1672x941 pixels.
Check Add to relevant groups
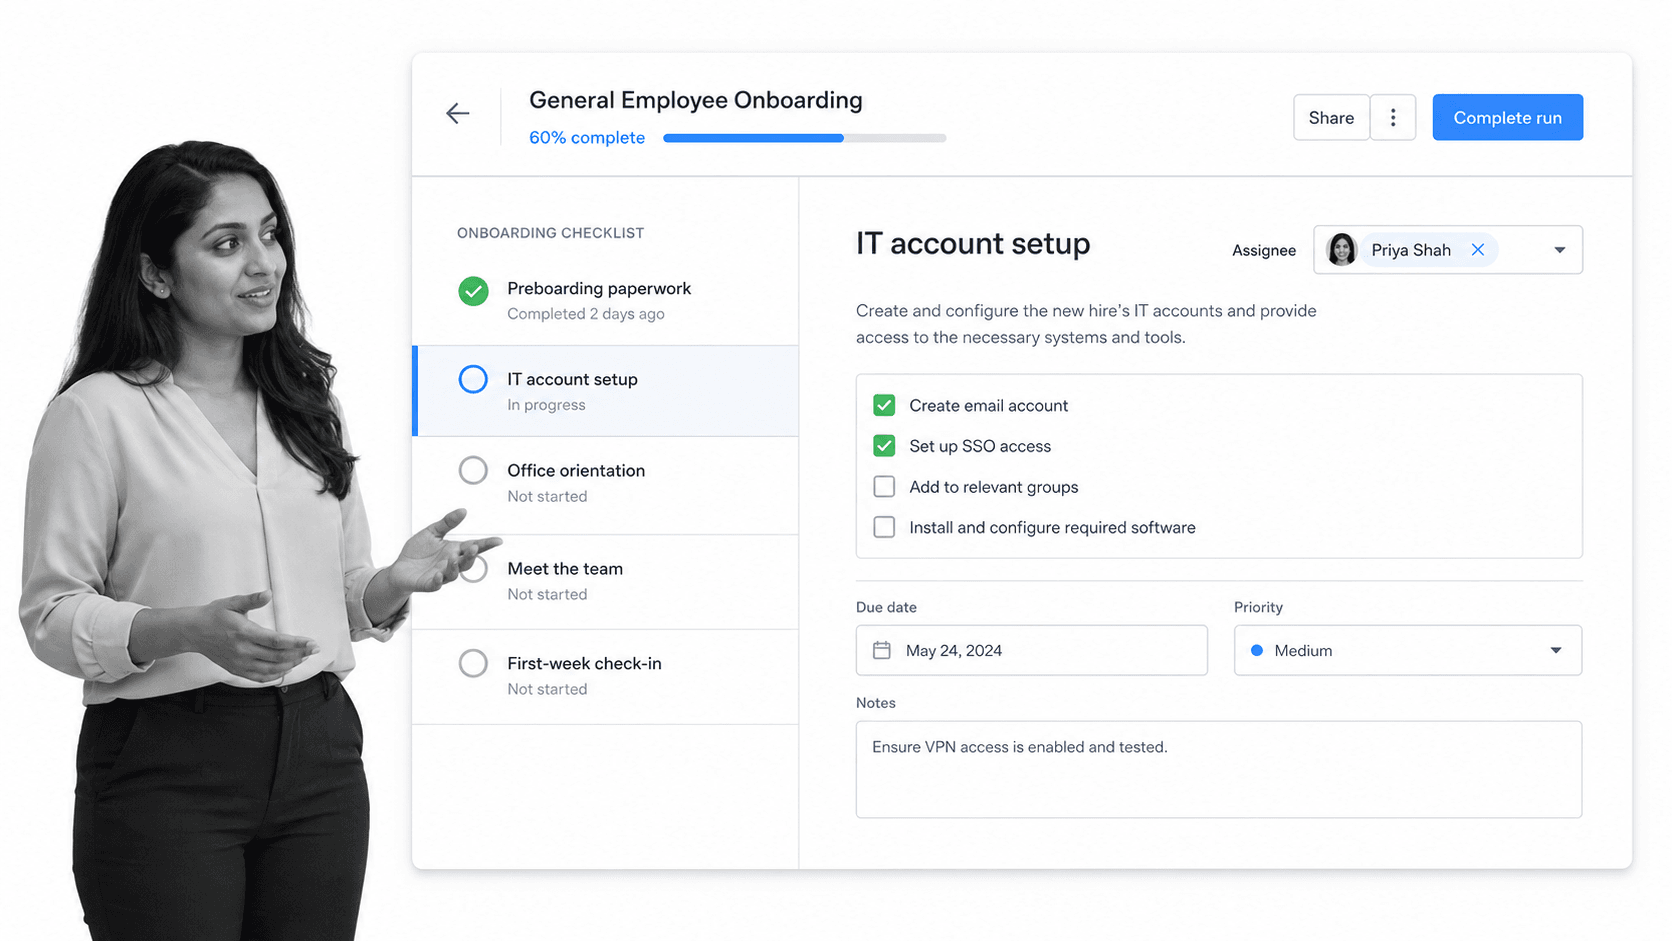click(884, 487)
